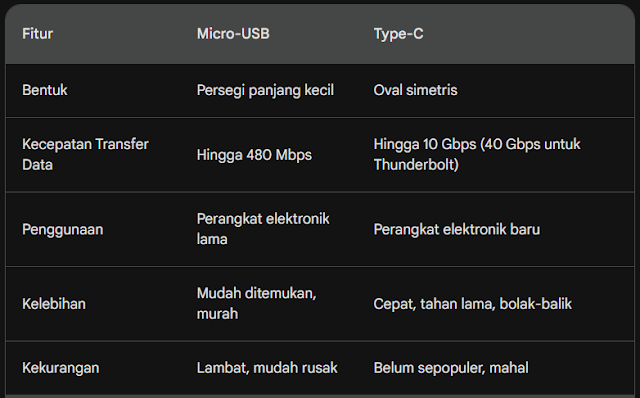The height and width of the screenshot is (398, 640).
Task: Select the Kecepatan Transfer Data label
Action: [x=85, y=154]
